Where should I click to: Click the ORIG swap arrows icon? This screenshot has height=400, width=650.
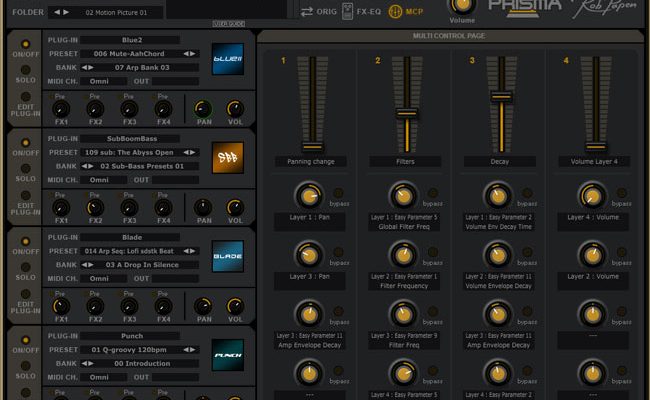(307, 11)
